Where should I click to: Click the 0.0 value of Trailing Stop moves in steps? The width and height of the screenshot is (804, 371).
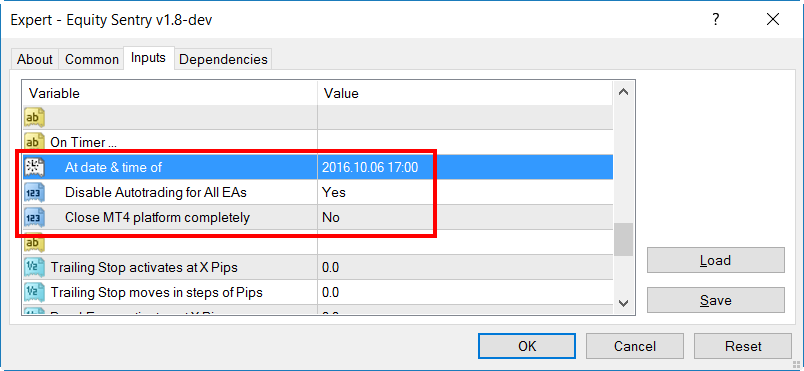point(465,293)
